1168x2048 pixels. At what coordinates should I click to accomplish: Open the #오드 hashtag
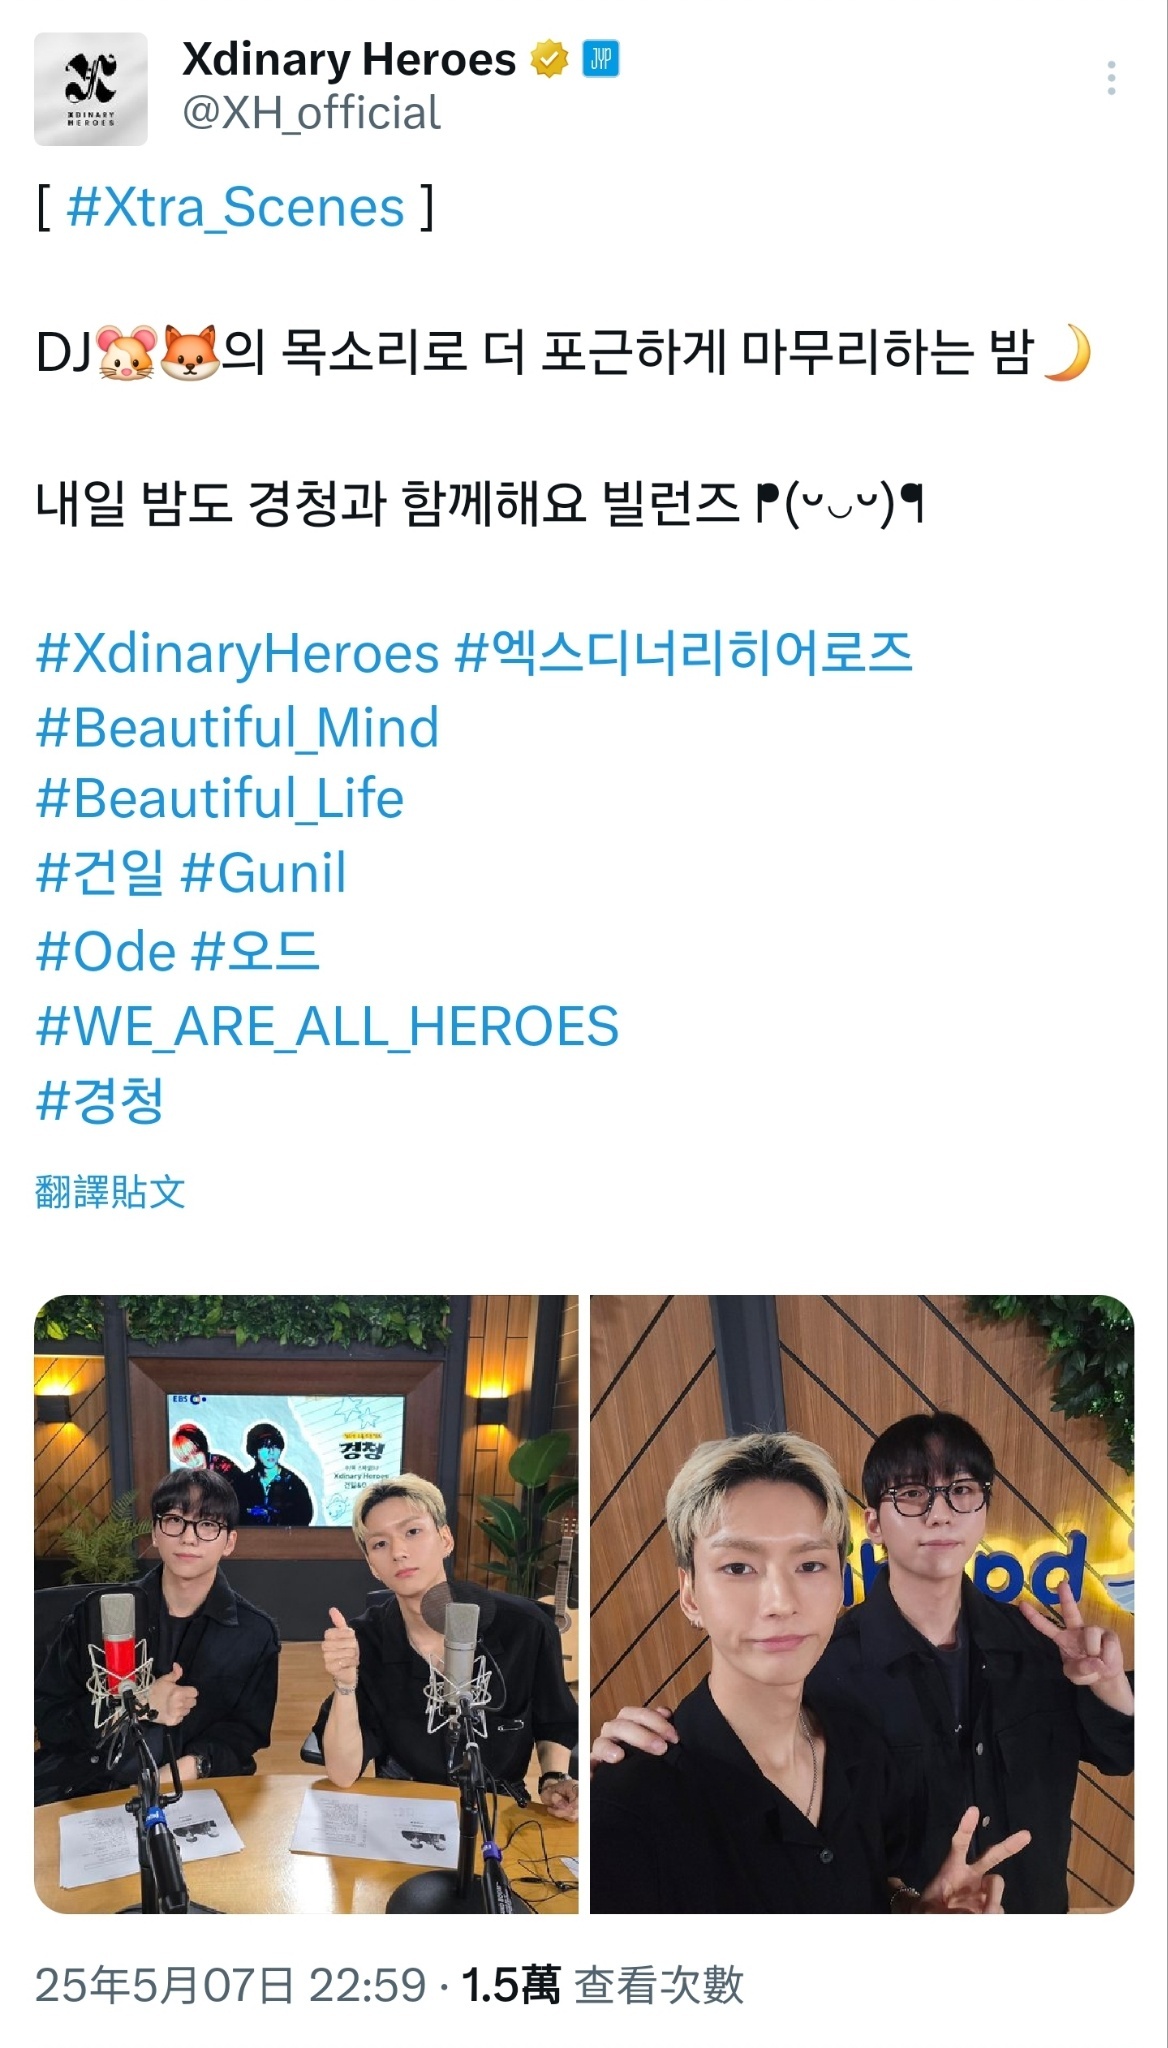click(255, 951)
